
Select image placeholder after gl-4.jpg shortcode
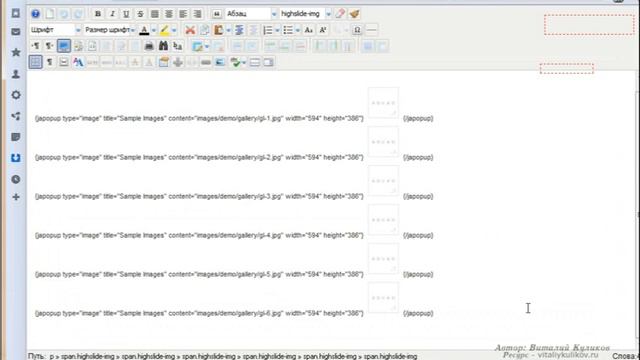click(x=383, y=220)
